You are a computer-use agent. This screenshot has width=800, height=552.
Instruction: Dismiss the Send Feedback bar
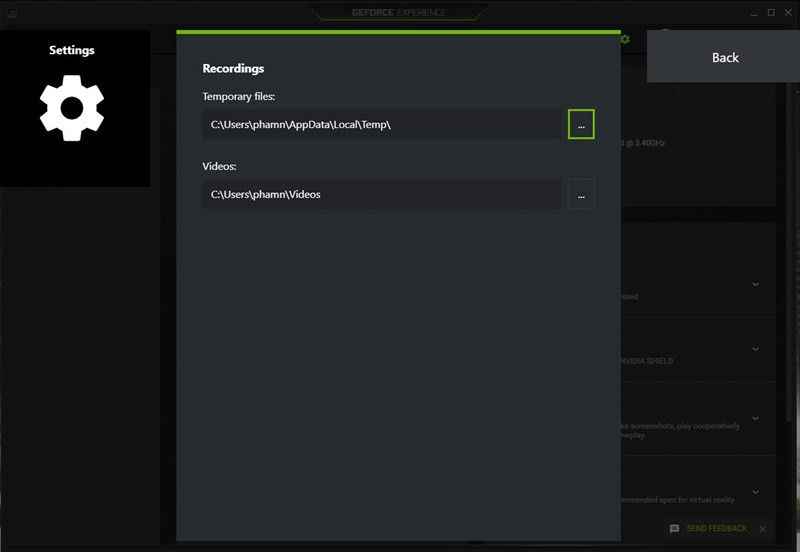[x=762, y=529]
